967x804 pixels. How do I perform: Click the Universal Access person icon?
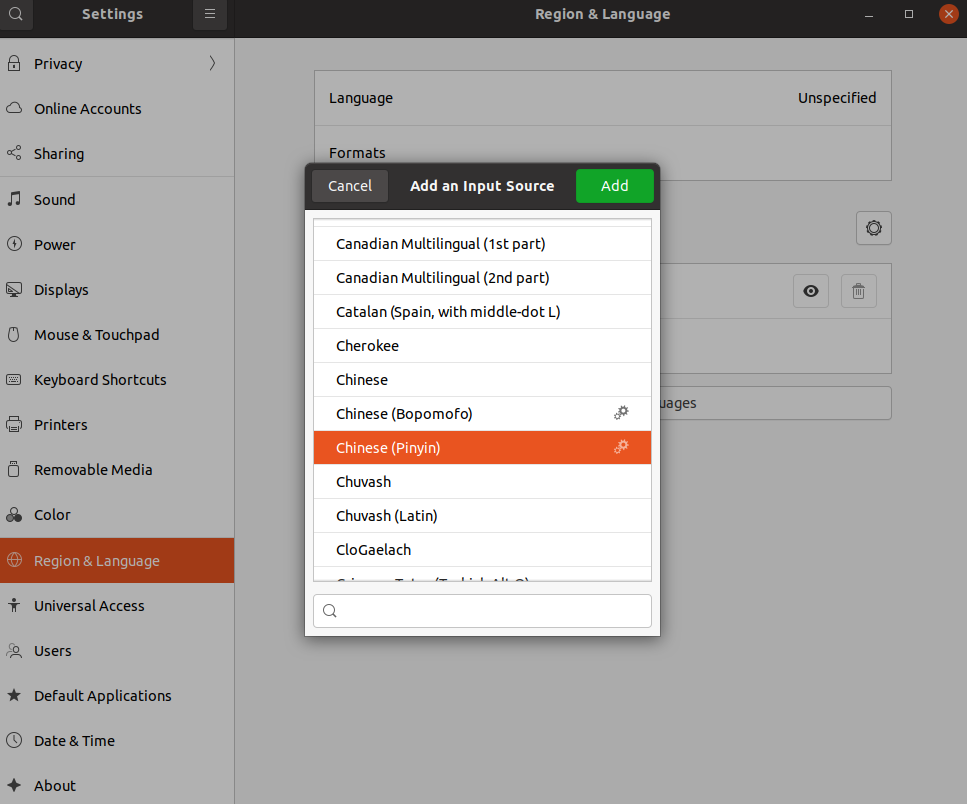(x=14, y=605)
